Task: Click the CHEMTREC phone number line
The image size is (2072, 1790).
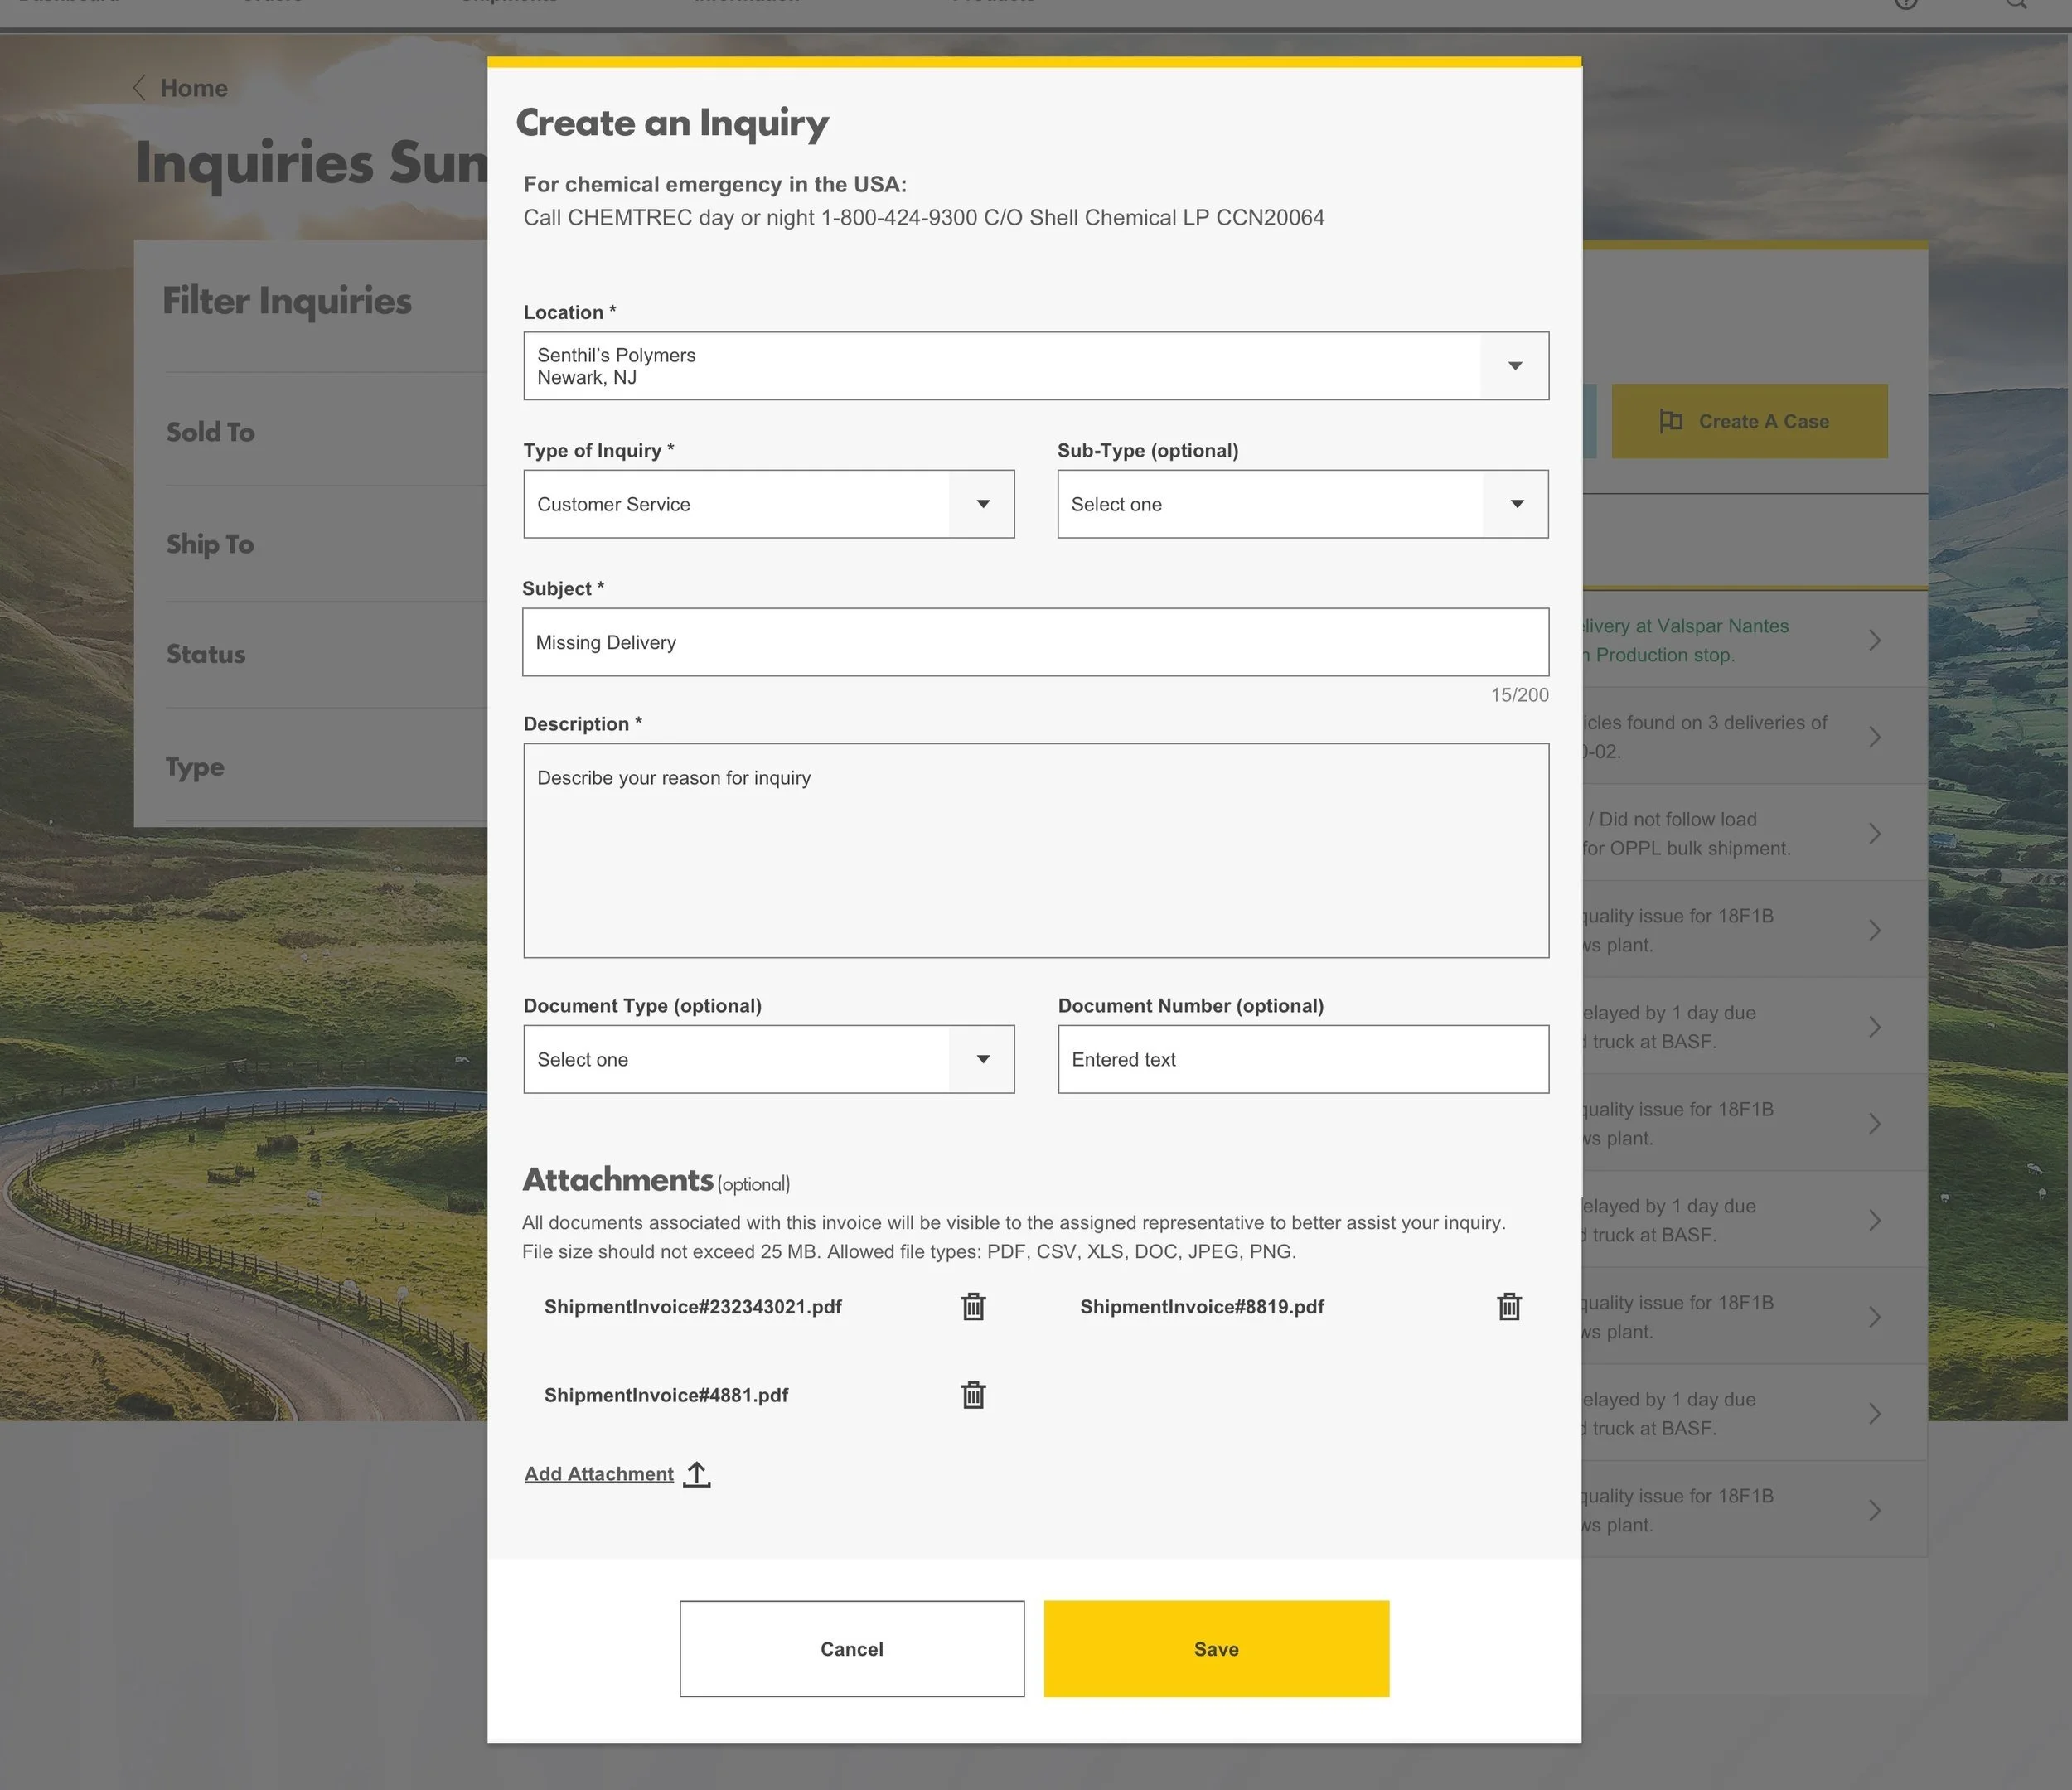Action: 924,218
